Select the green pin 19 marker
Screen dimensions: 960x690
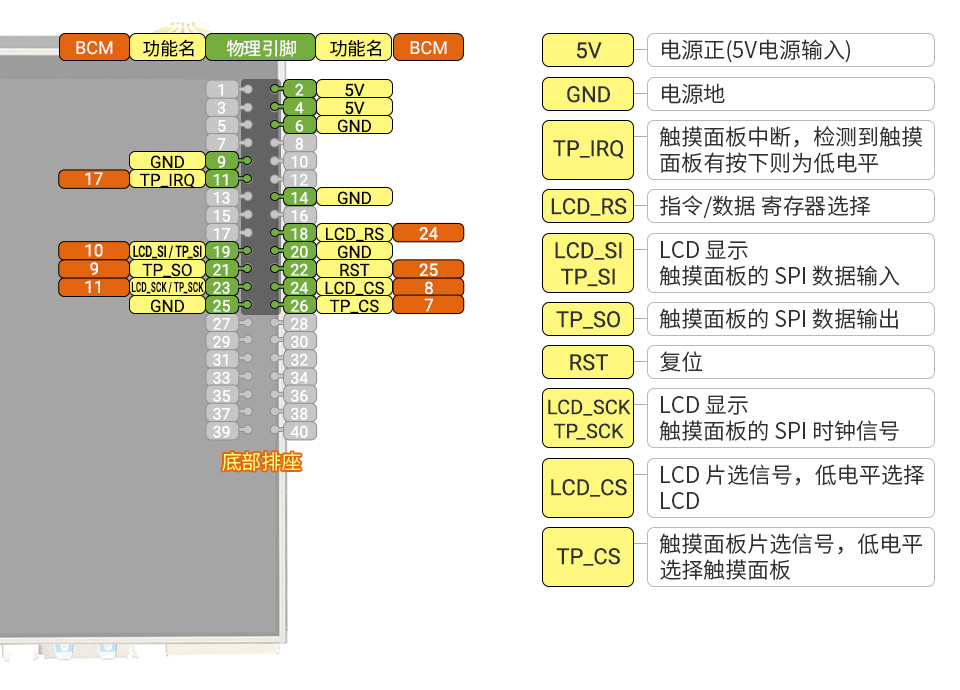tap(222, 252)
